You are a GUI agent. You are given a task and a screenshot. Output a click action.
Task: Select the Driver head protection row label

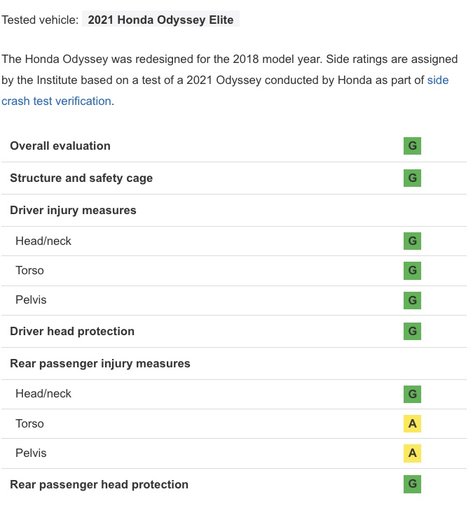pyautogui.click(x=72, y=331)
